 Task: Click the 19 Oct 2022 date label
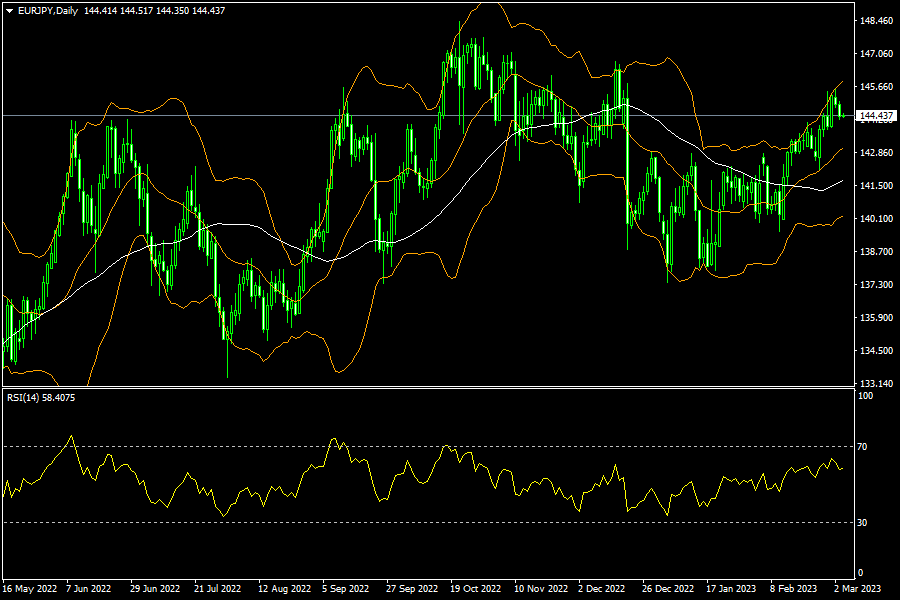click(475, 589)
